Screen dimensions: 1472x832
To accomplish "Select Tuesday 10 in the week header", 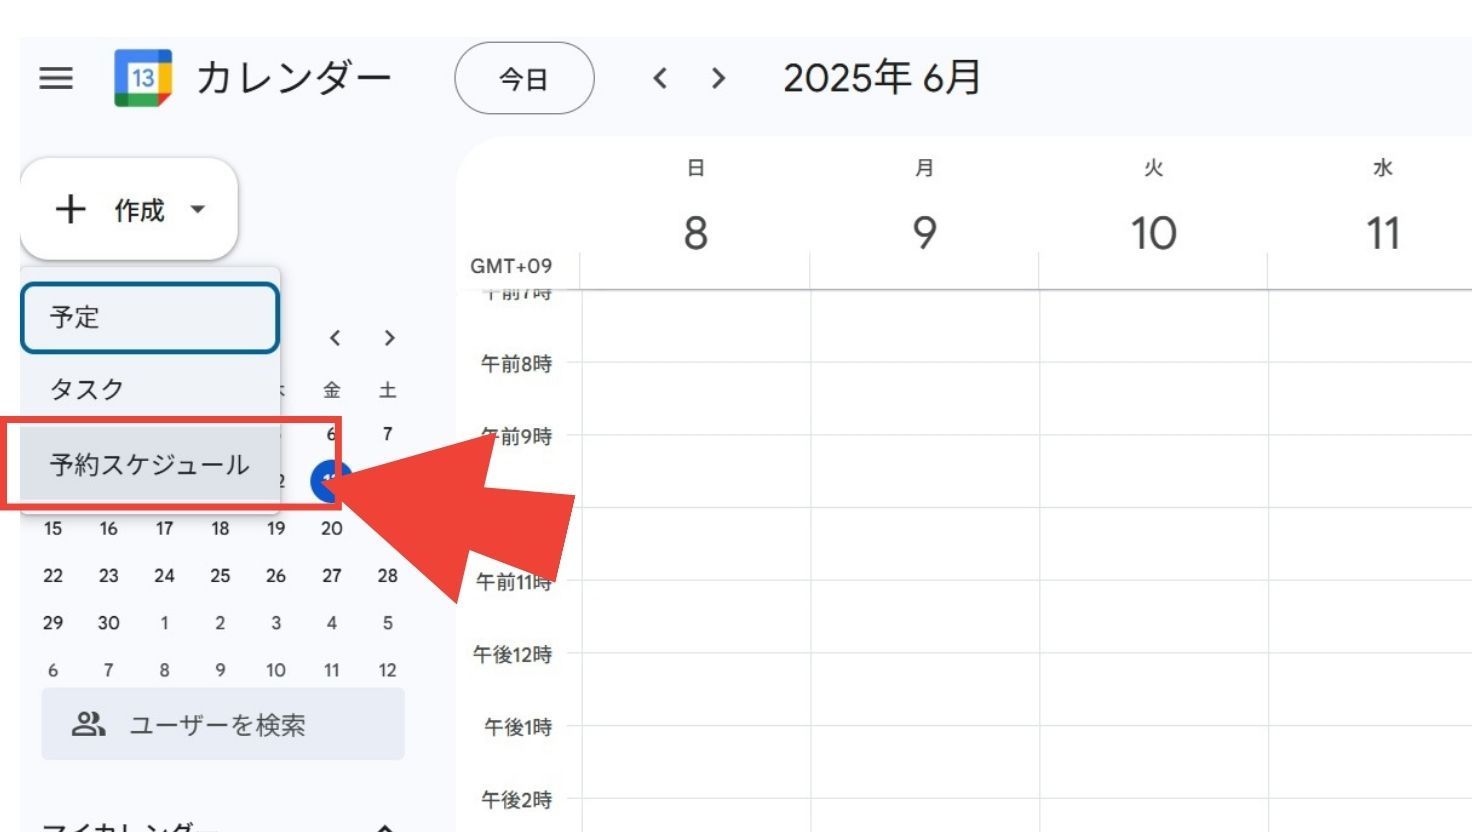I will 1154,233.
